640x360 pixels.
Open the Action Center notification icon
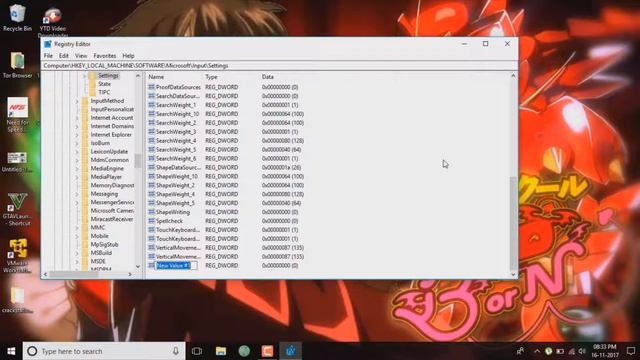click(631, 351)
